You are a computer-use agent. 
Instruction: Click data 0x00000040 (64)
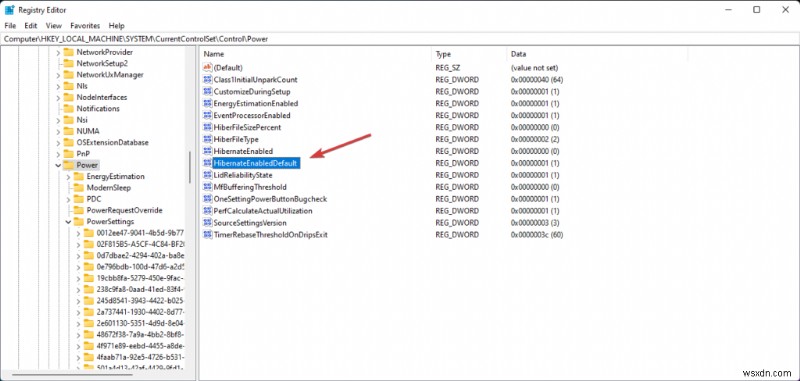pyautogui.click(x=536, y=80)
